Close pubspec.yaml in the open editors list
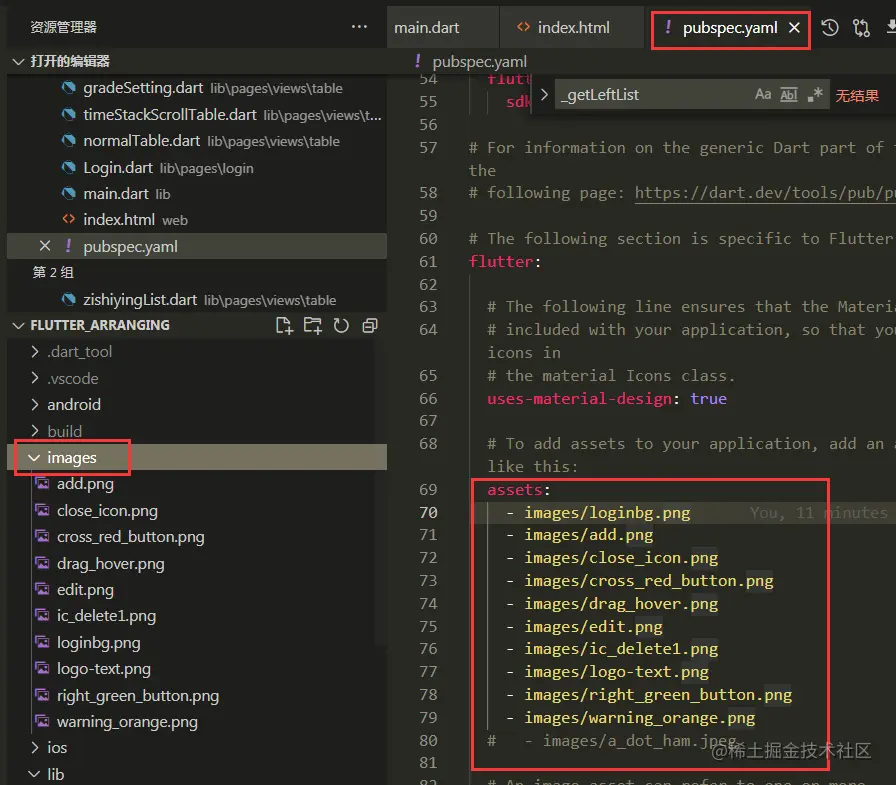 [x=45, y=246]
